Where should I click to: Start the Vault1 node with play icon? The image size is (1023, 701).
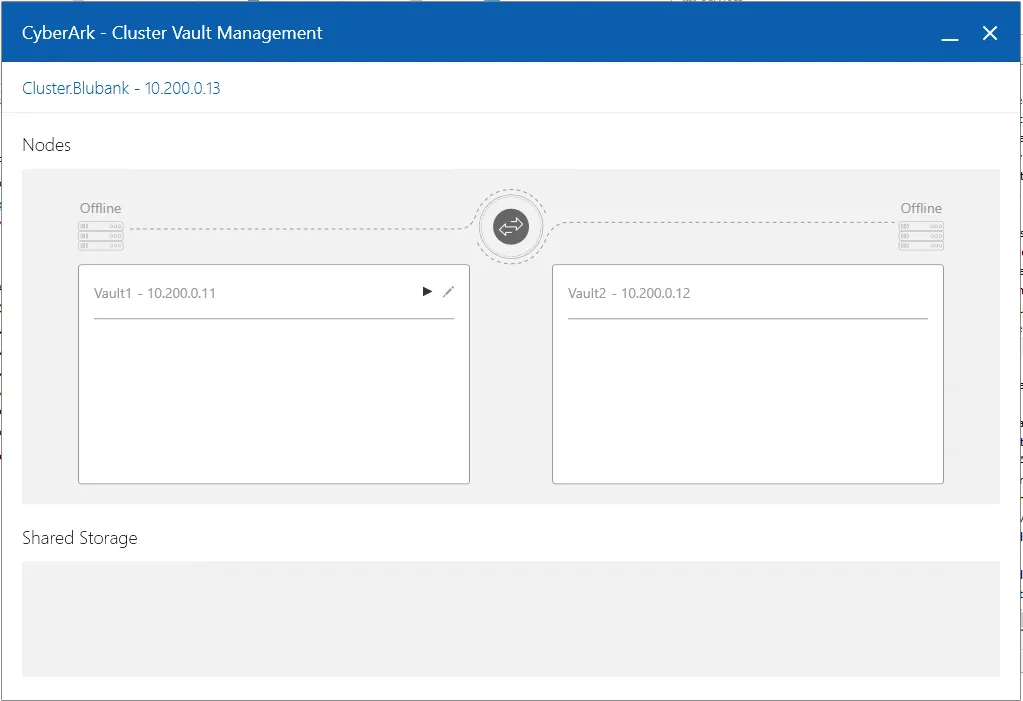[x=427, y=292]
